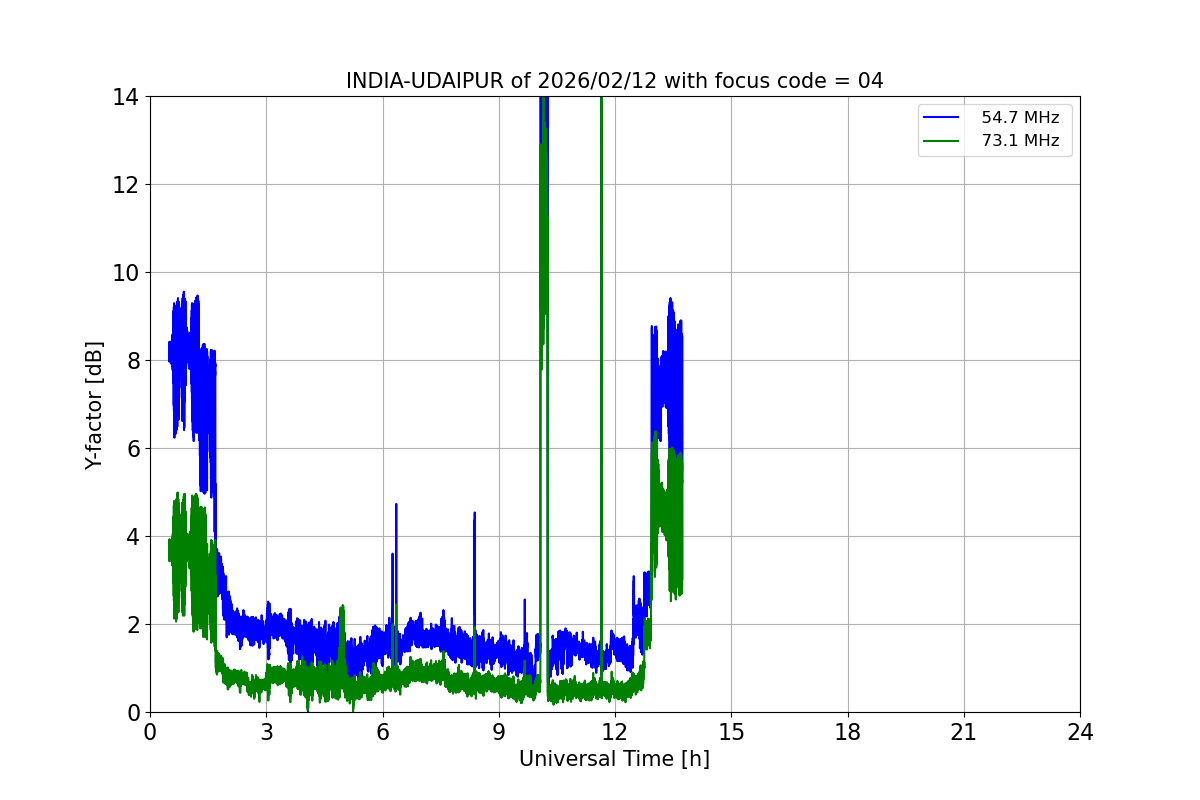Click the x-axis tick label '15'
Screen dimensions: 1200x800
731,732
